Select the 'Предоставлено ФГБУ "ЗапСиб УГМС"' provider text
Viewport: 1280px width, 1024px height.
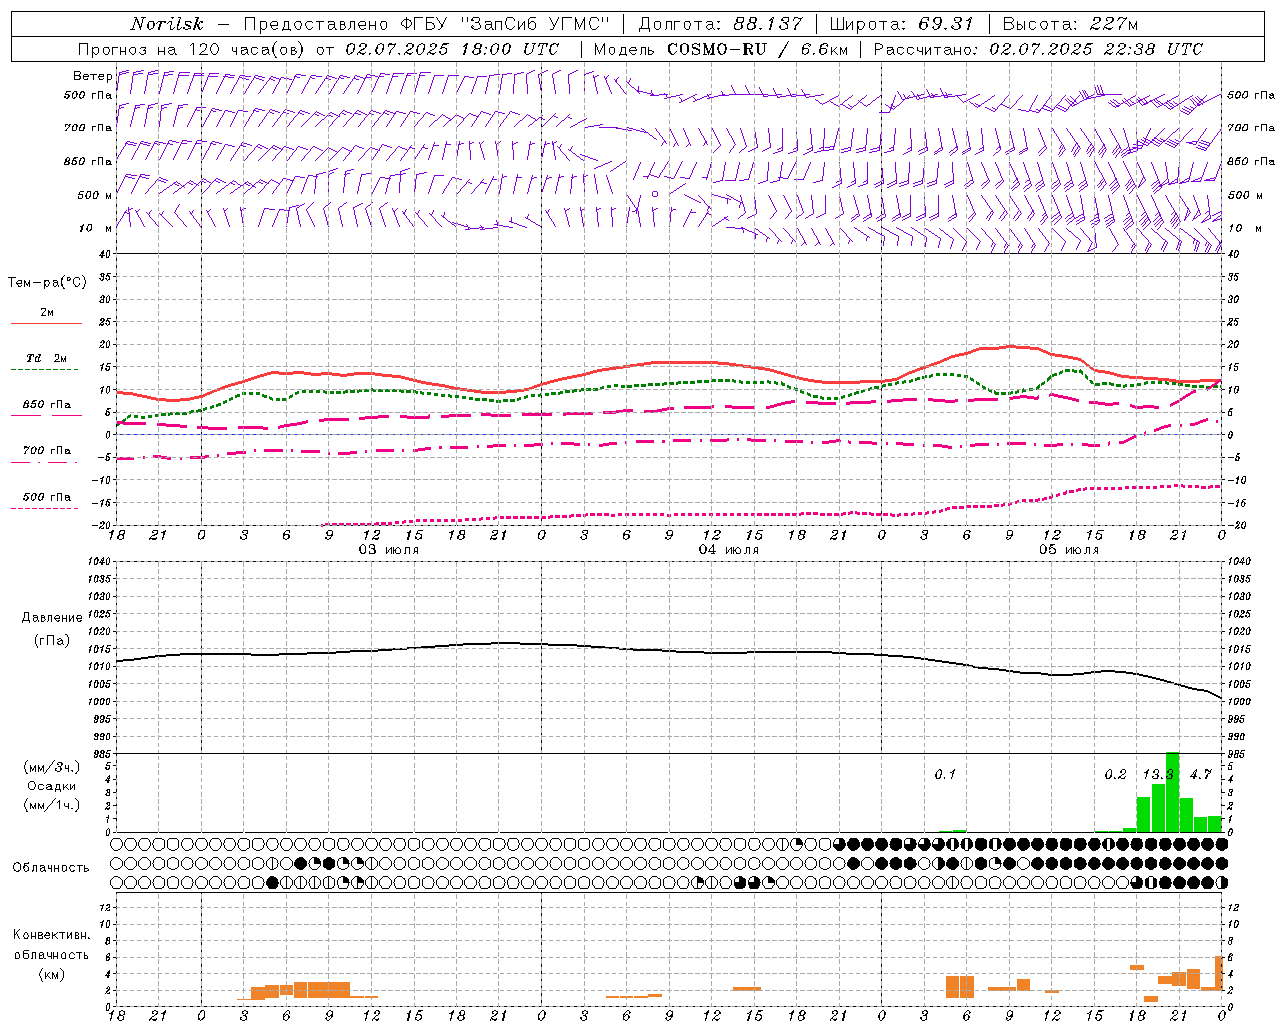(x=427, y=24)
